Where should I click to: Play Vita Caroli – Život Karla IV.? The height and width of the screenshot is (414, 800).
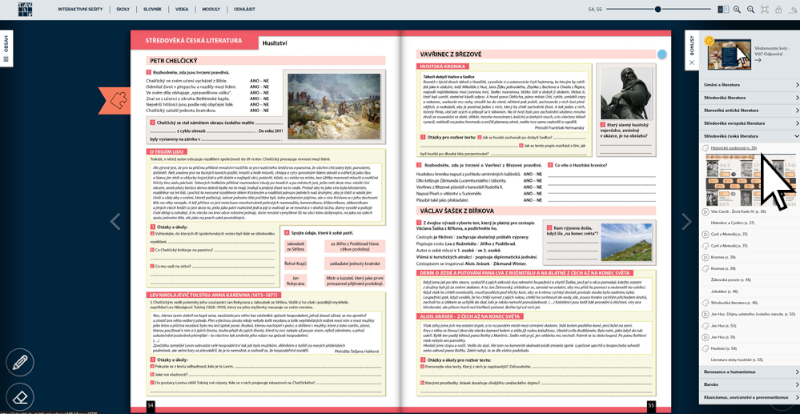point(738,211)
